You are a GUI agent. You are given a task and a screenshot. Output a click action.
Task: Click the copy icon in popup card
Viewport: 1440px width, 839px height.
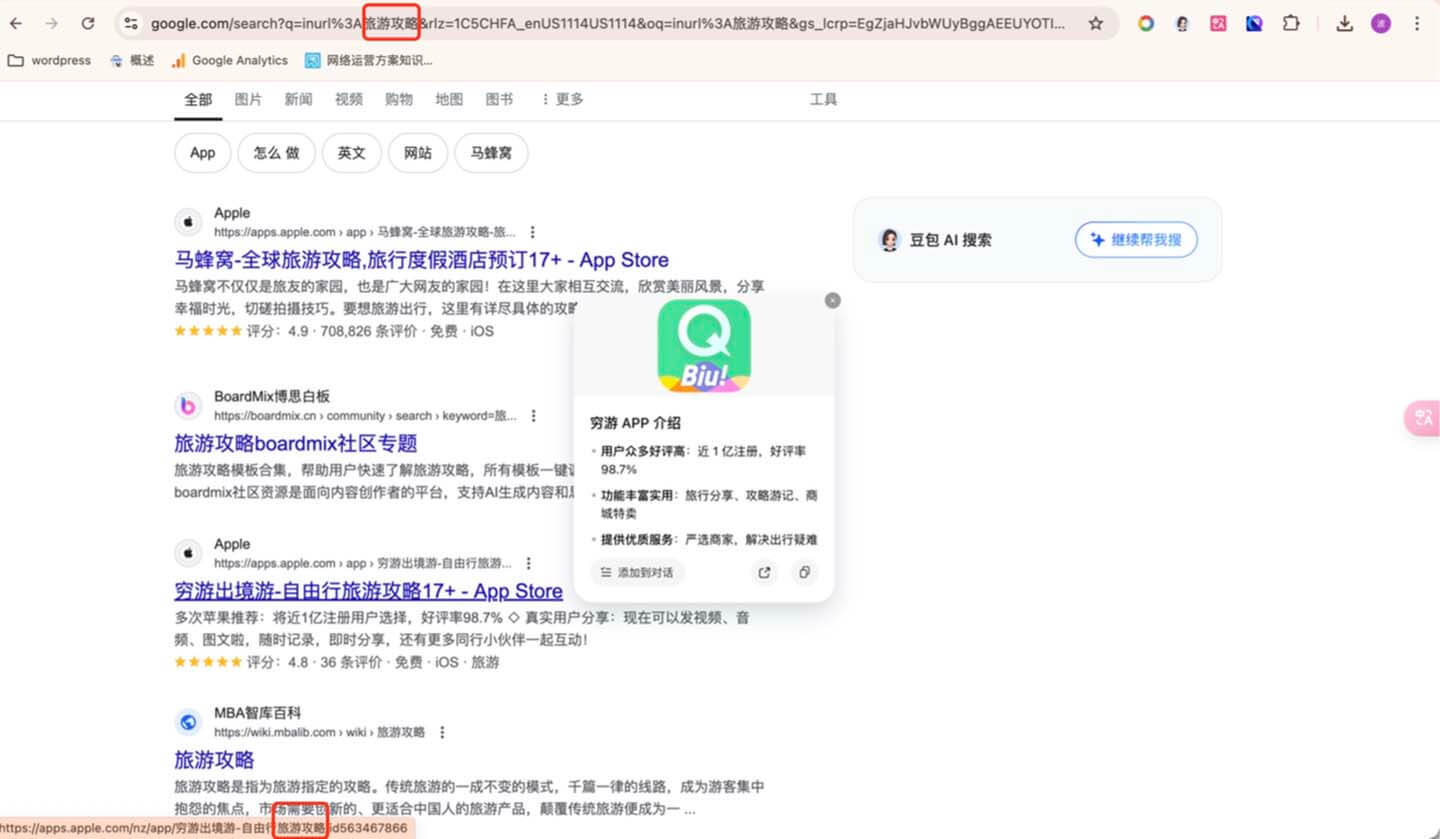click(803, 573)
